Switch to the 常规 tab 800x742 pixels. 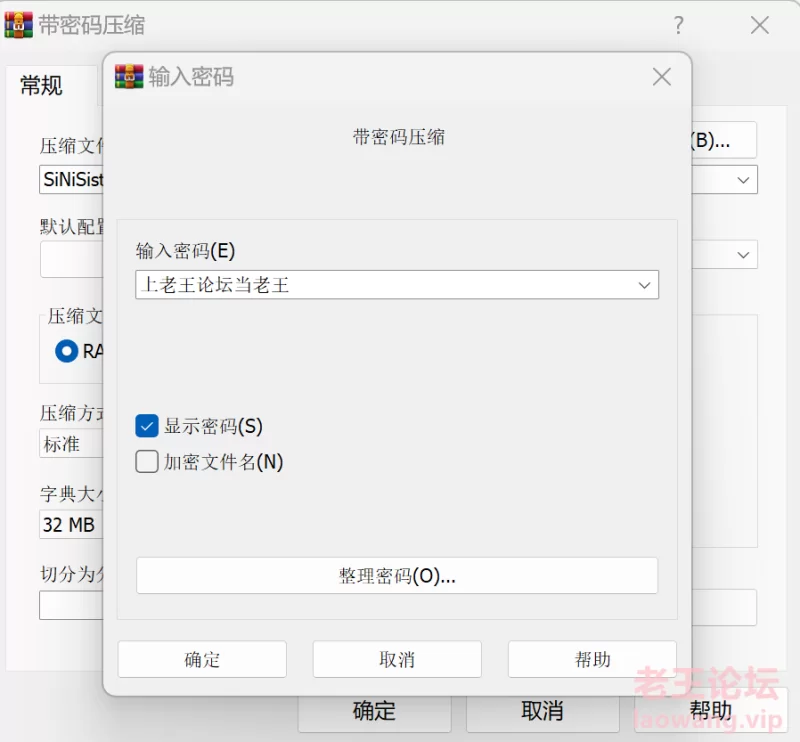click(41, 86)
